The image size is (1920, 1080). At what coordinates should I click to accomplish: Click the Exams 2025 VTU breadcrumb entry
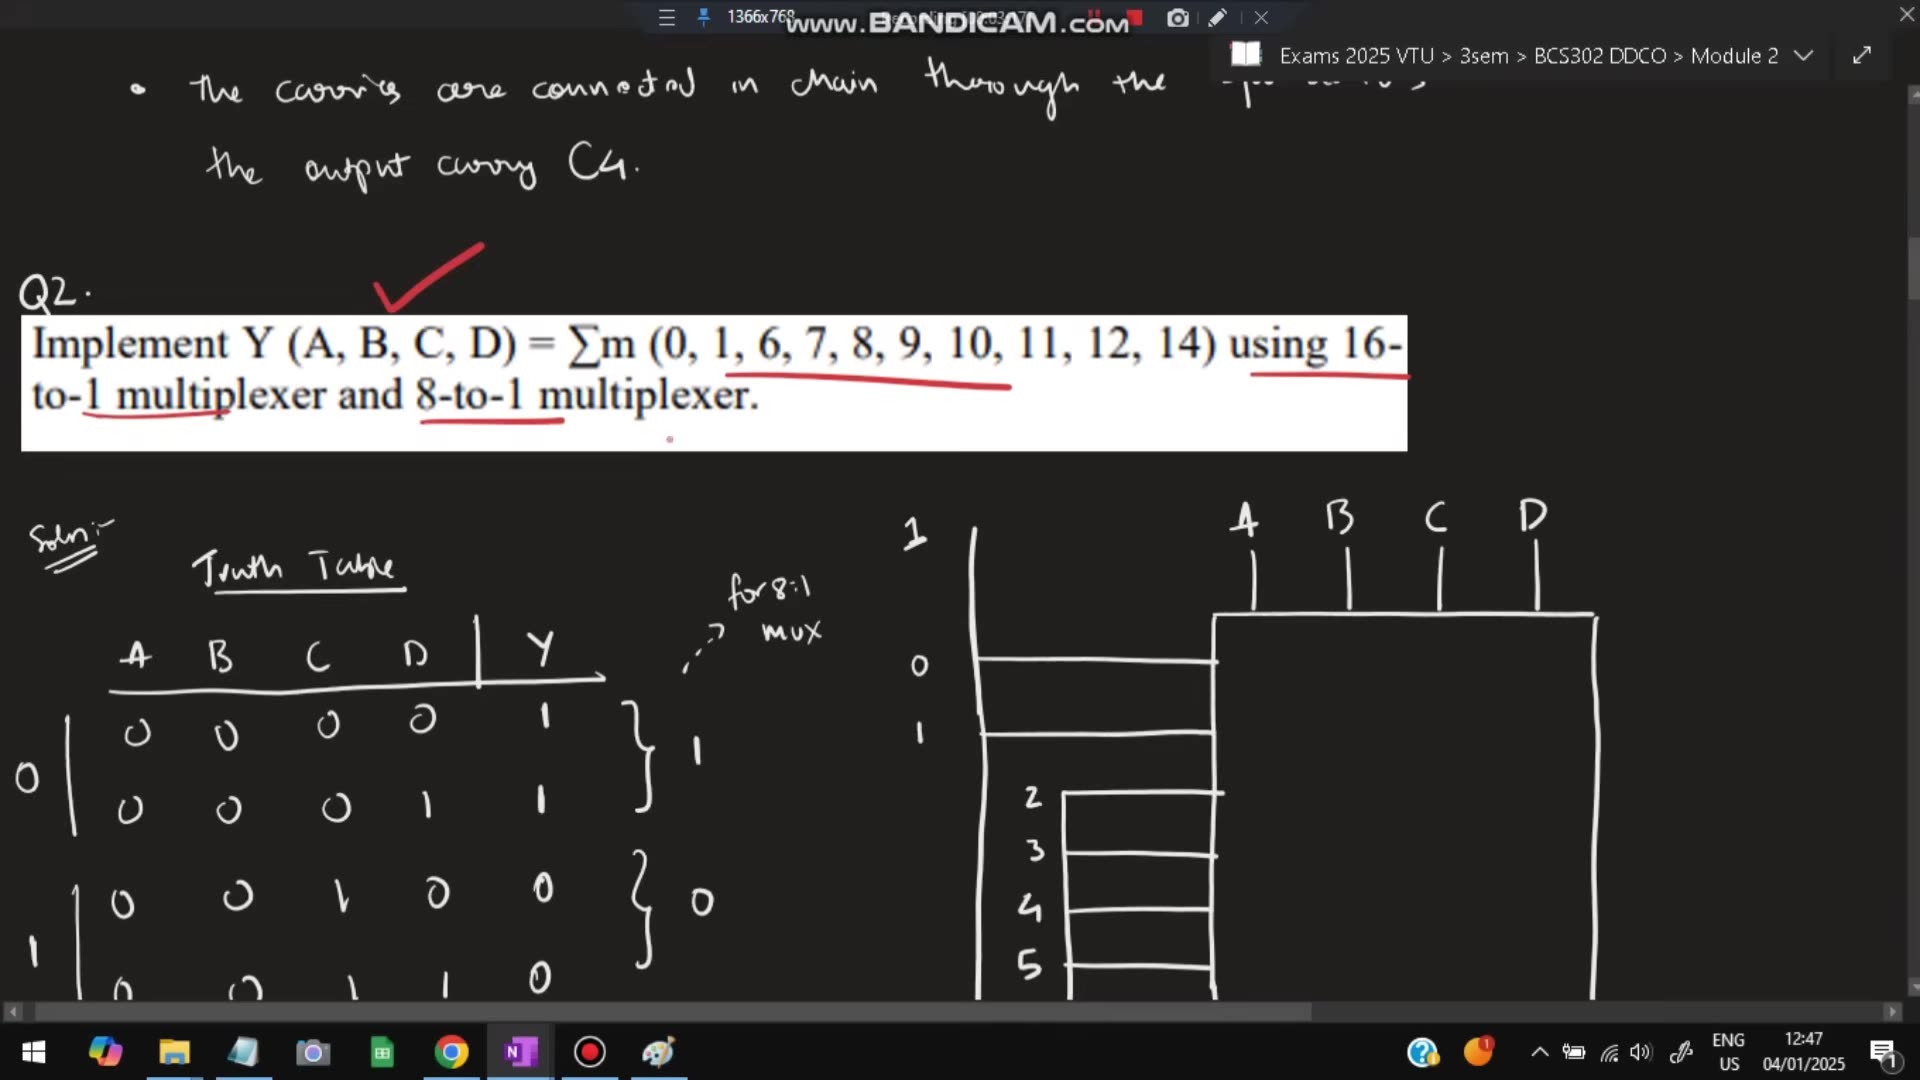click(1357, 56)
